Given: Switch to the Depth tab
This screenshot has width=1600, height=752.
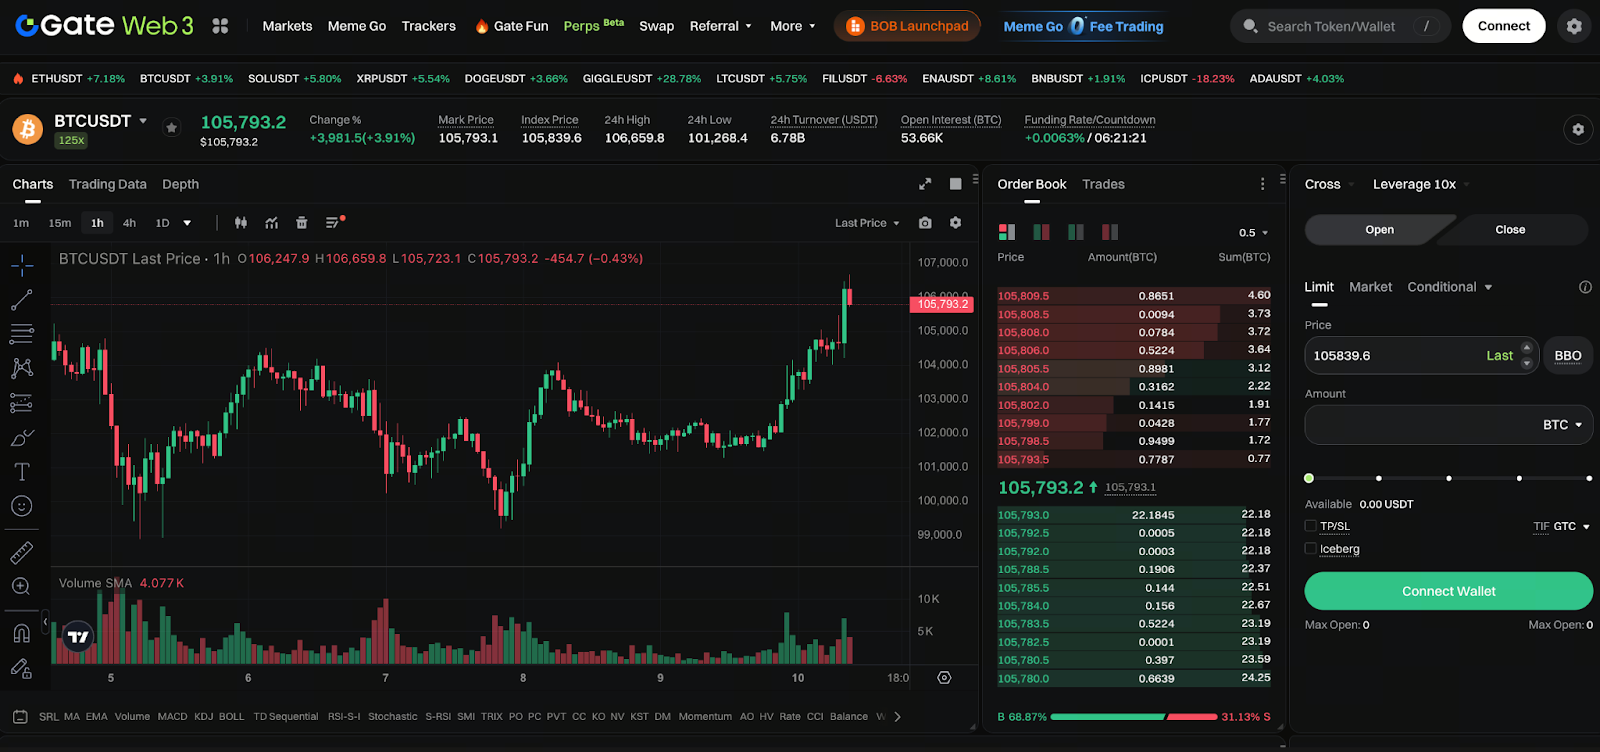Looking at the screenshot, I should click(x=180, y=184).
